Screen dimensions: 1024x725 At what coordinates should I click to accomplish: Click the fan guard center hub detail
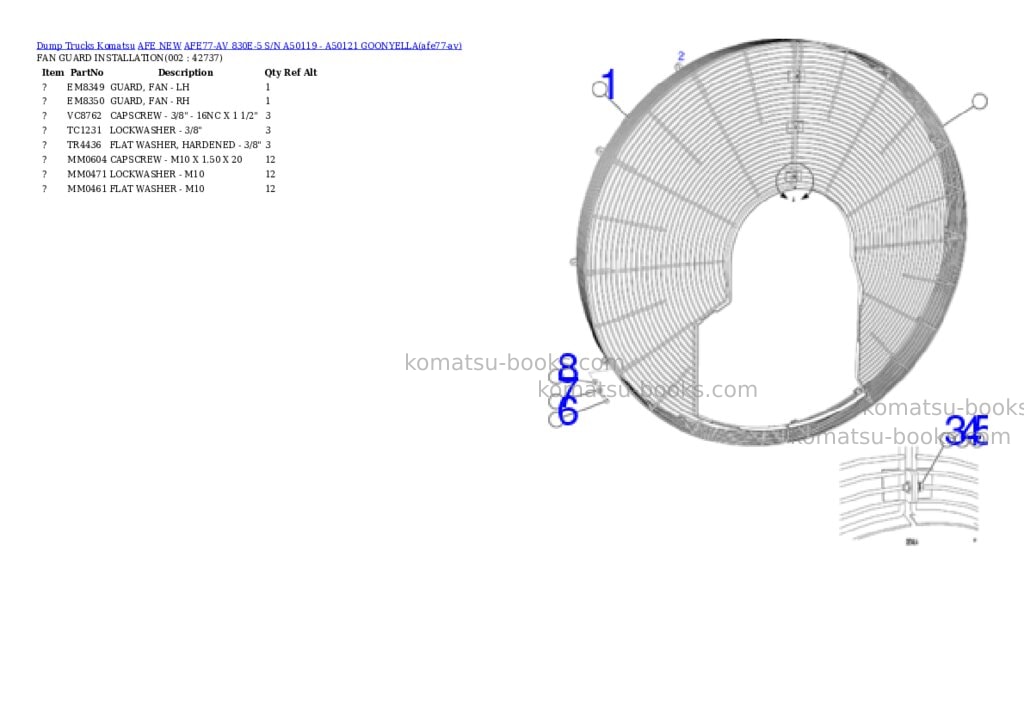pos(793,180)
